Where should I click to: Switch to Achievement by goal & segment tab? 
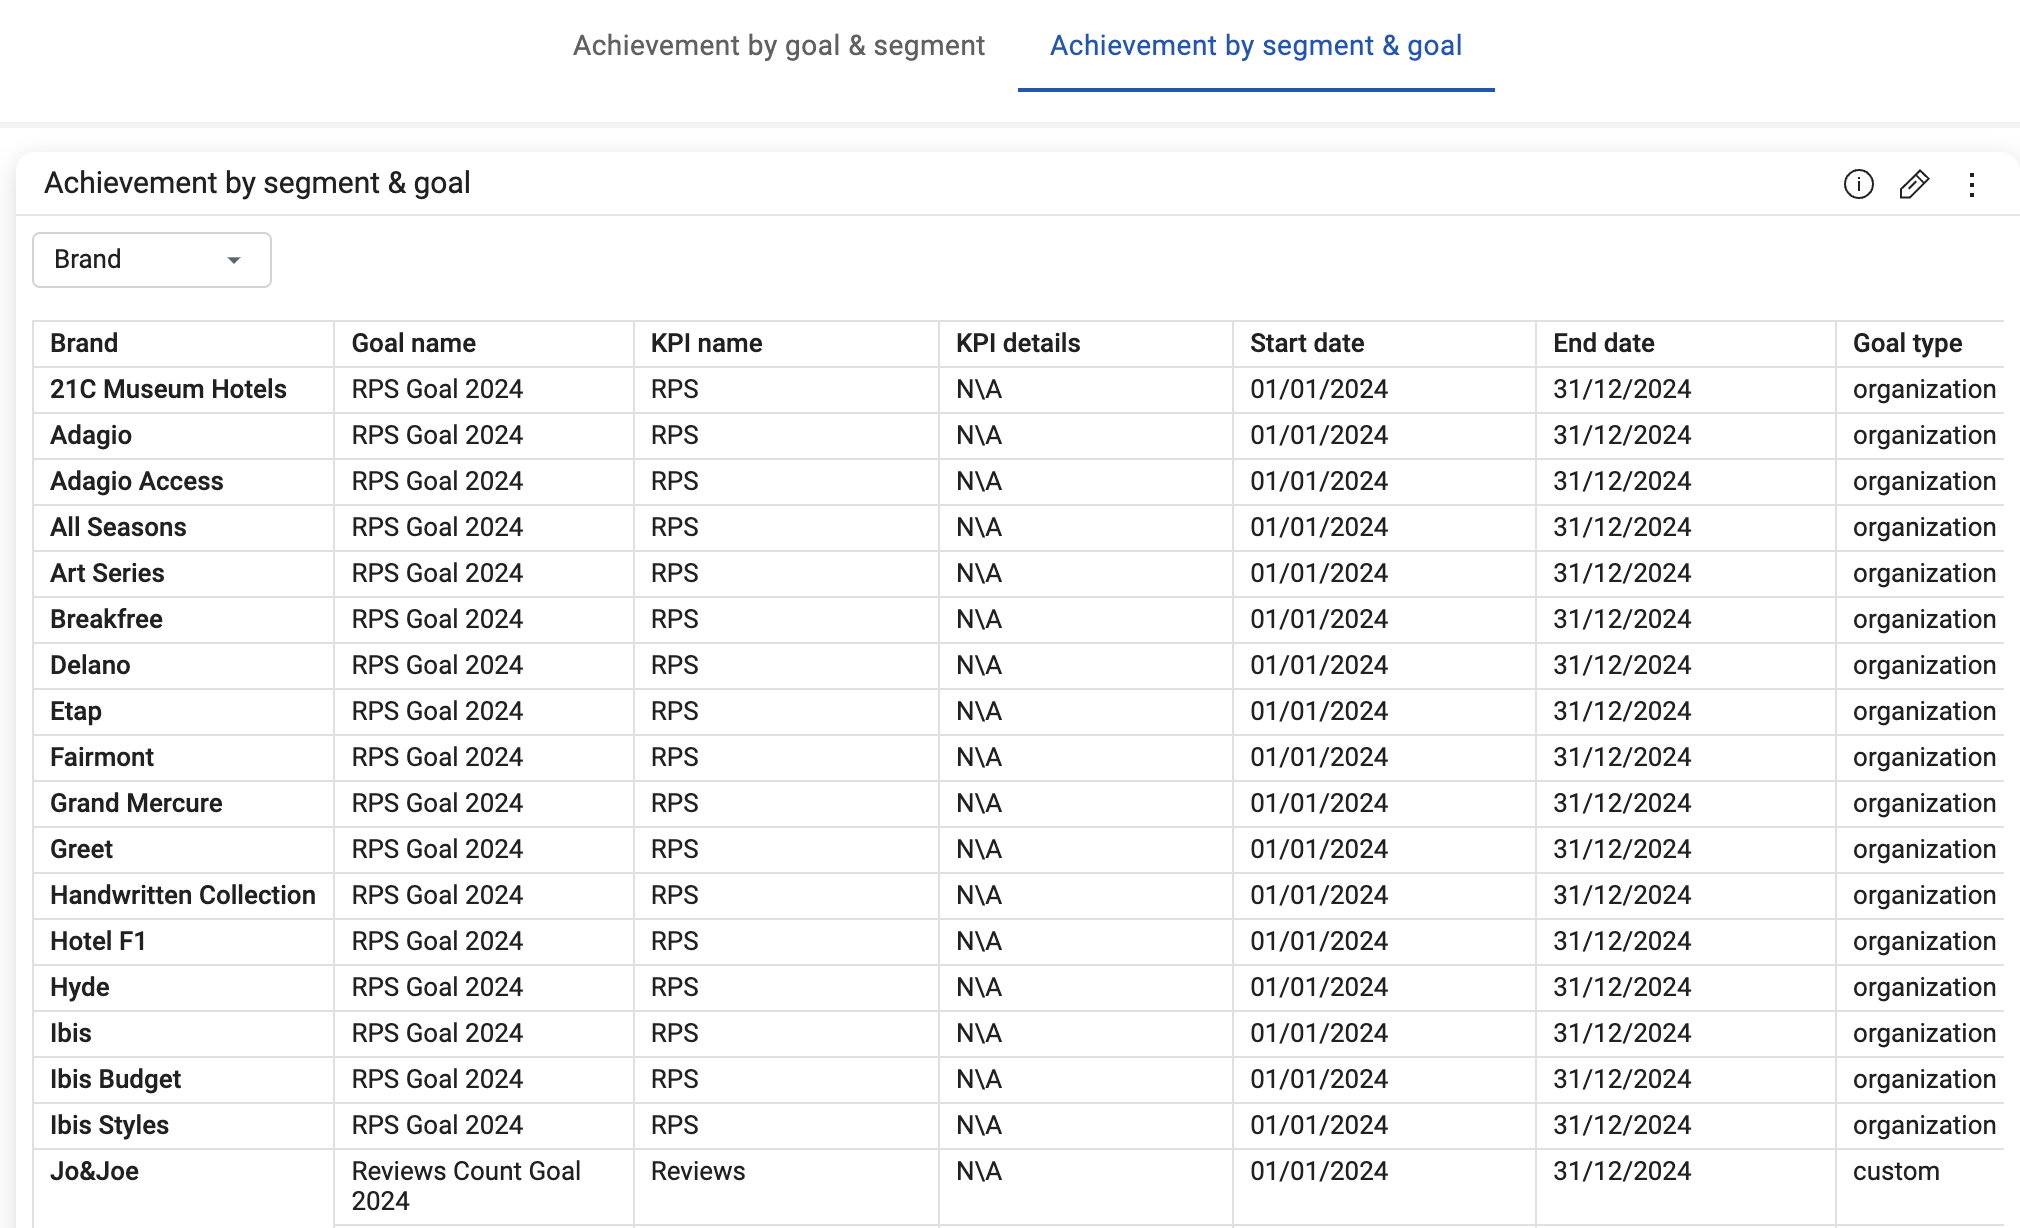pos(778,46)
